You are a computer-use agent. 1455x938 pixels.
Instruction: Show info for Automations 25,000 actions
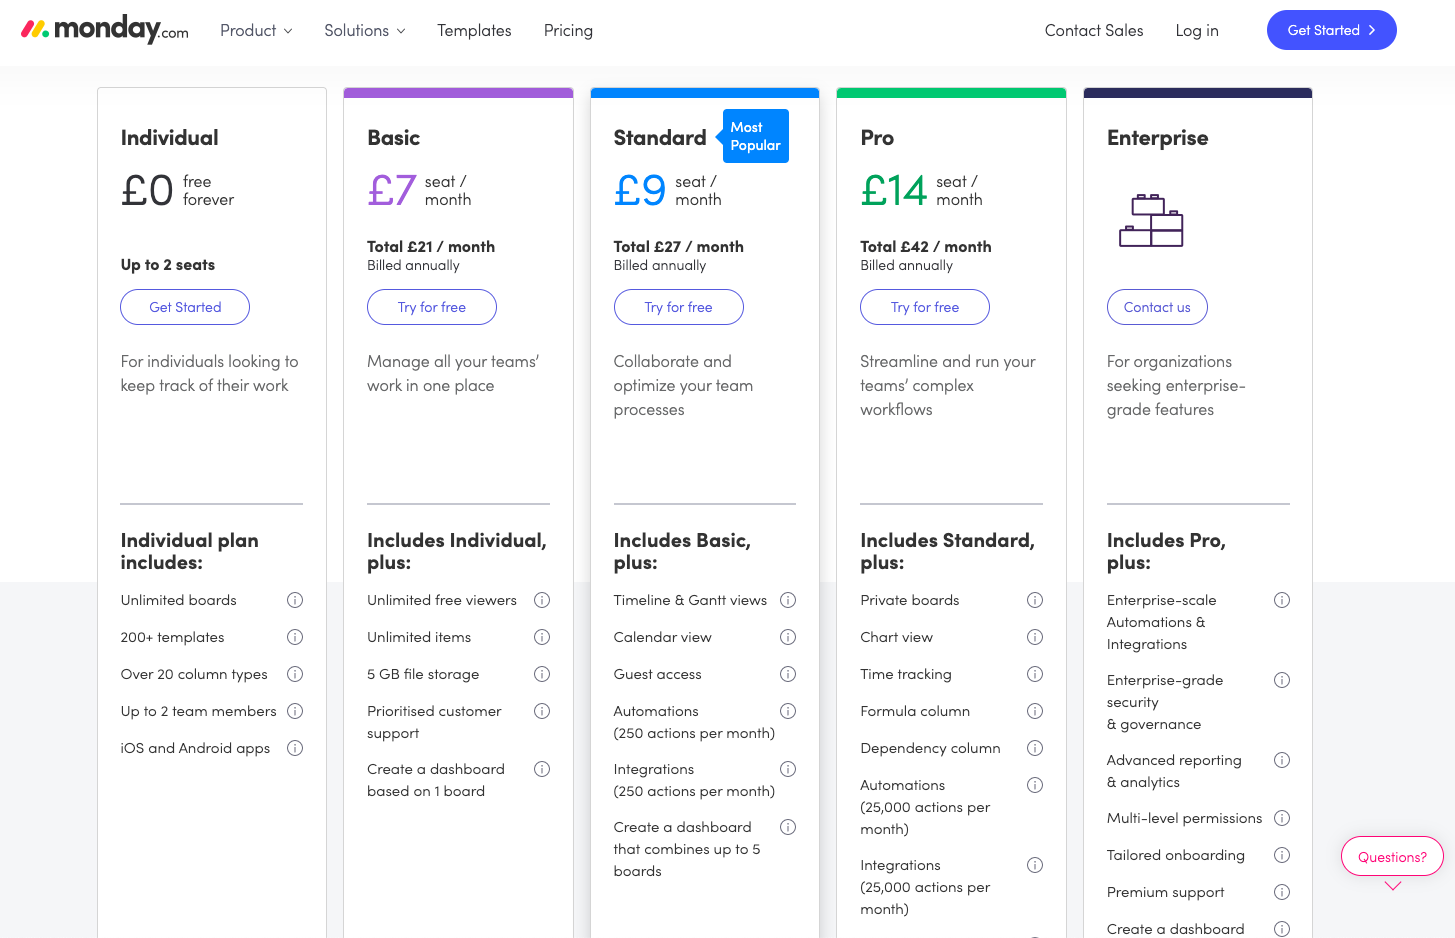(1035, 785)
